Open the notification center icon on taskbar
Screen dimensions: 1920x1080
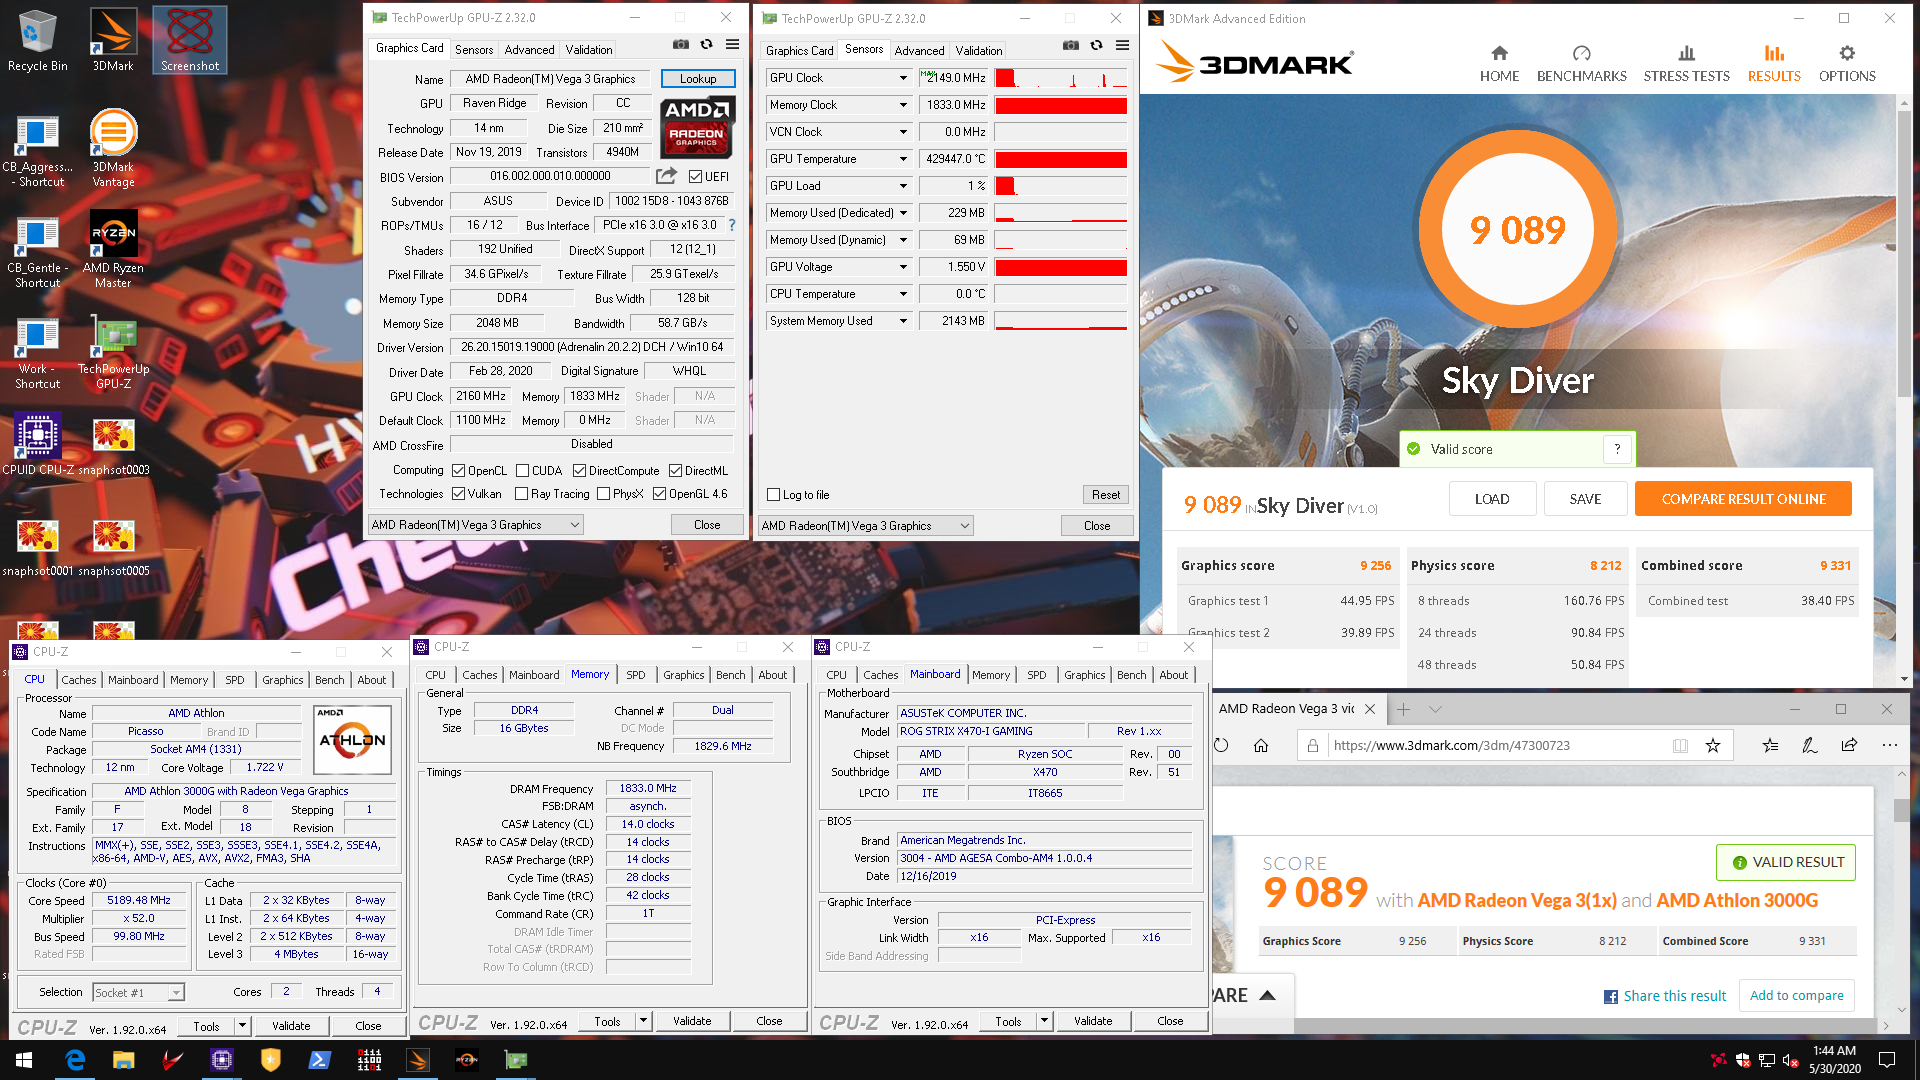pos(1887,1060)
